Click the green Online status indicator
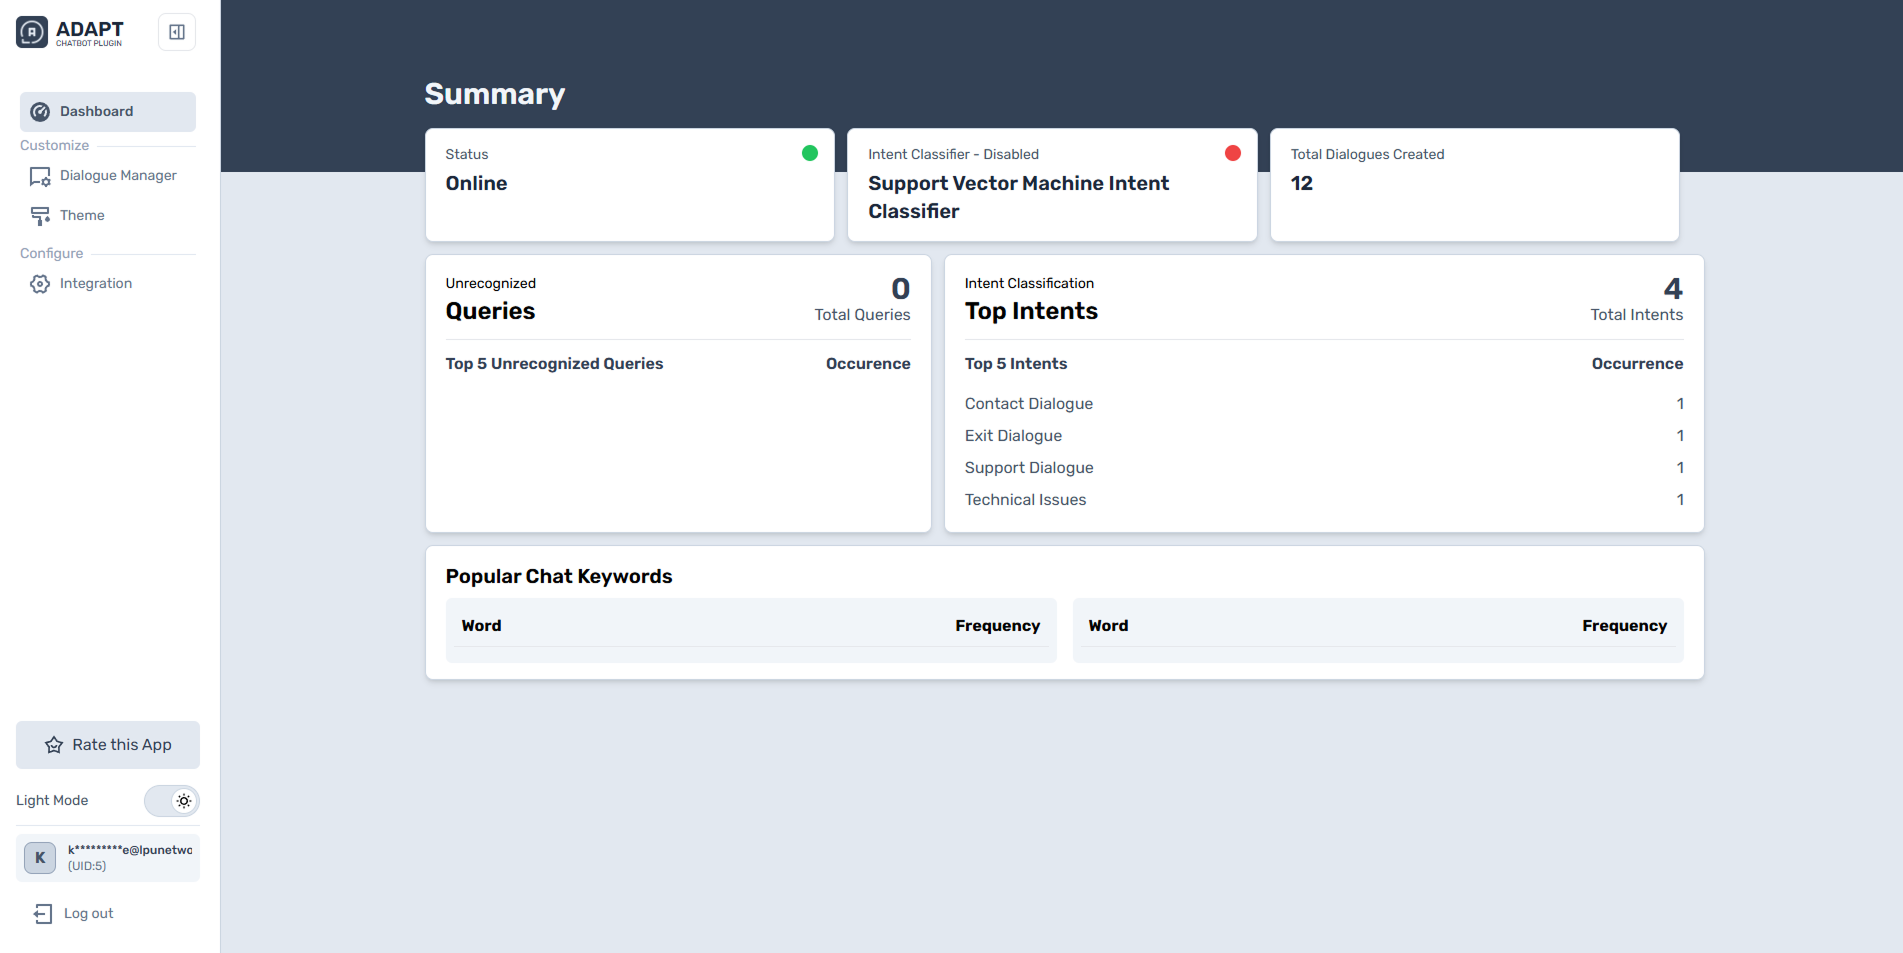Viewport: 1903px width, 953px height. 810,153
